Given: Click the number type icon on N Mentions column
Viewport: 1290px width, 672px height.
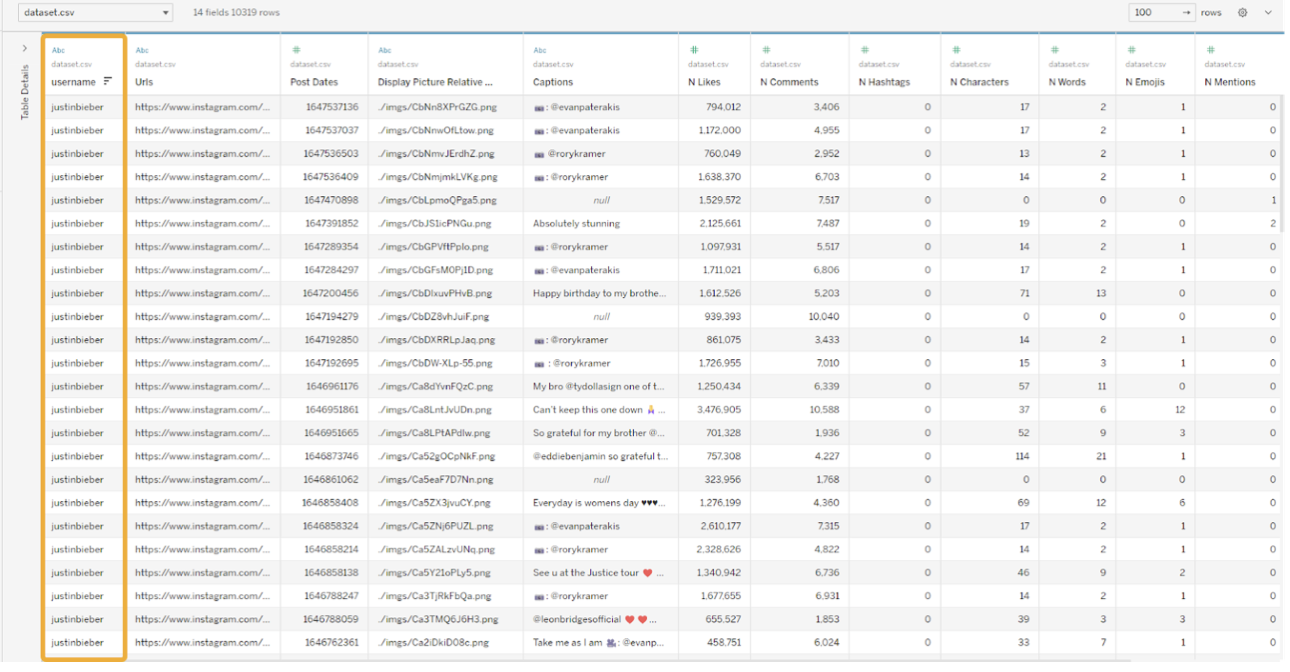Looking at the screenshot, I should 1210,50.
